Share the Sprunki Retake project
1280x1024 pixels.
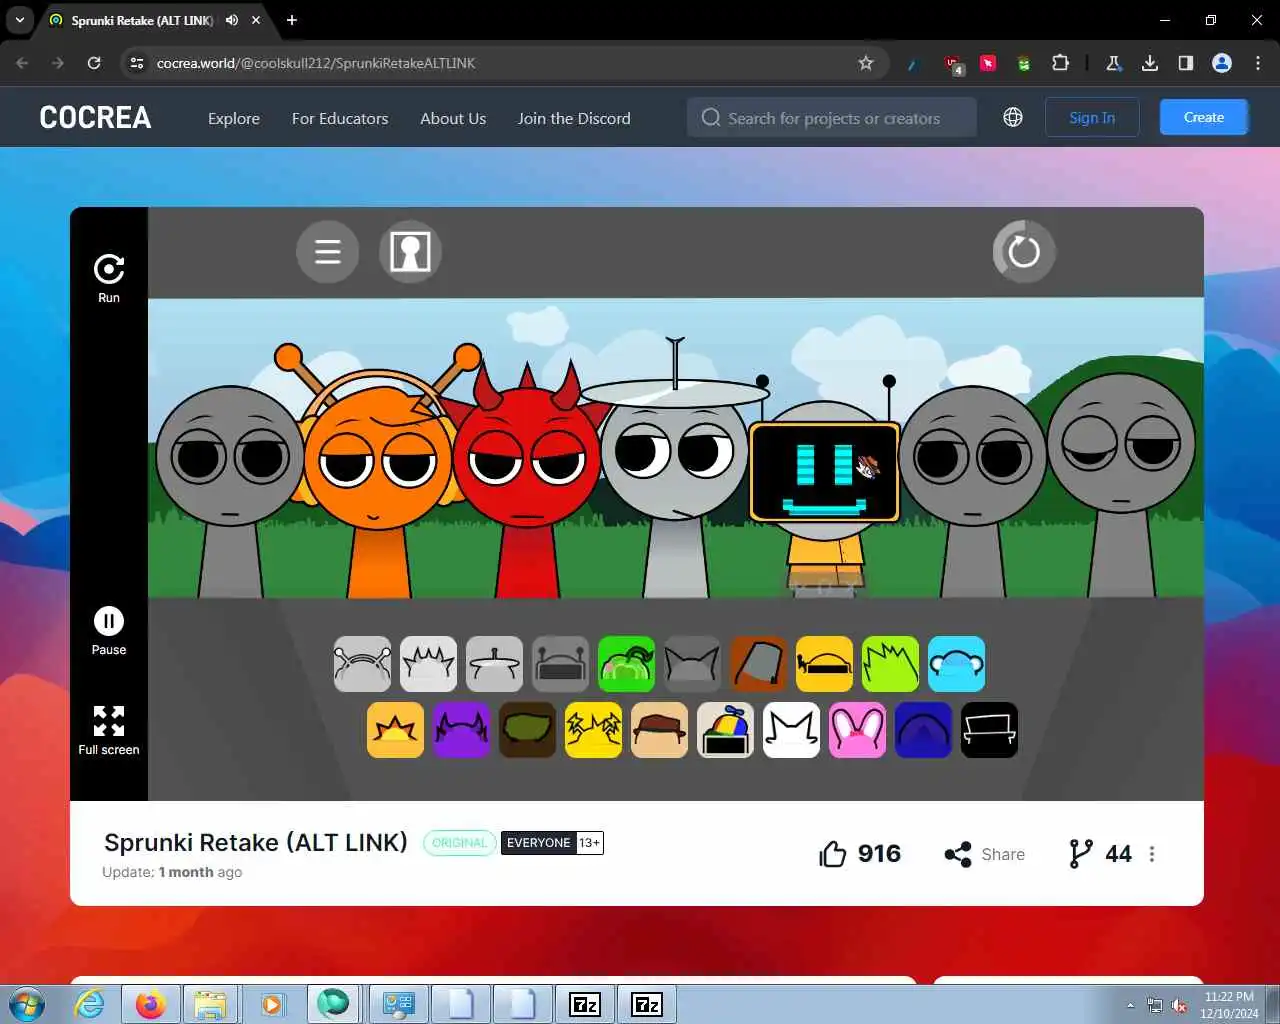click(985, 854)
